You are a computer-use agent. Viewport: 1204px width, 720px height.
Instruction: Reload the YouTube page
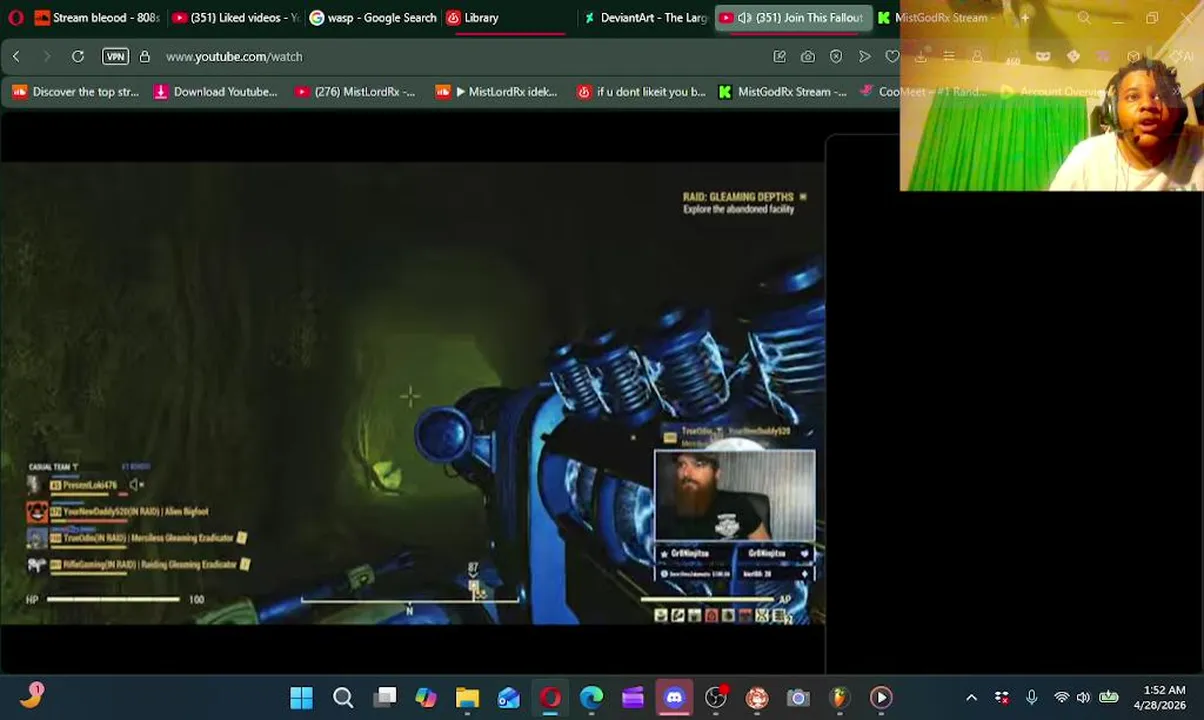tap(78, 56)
